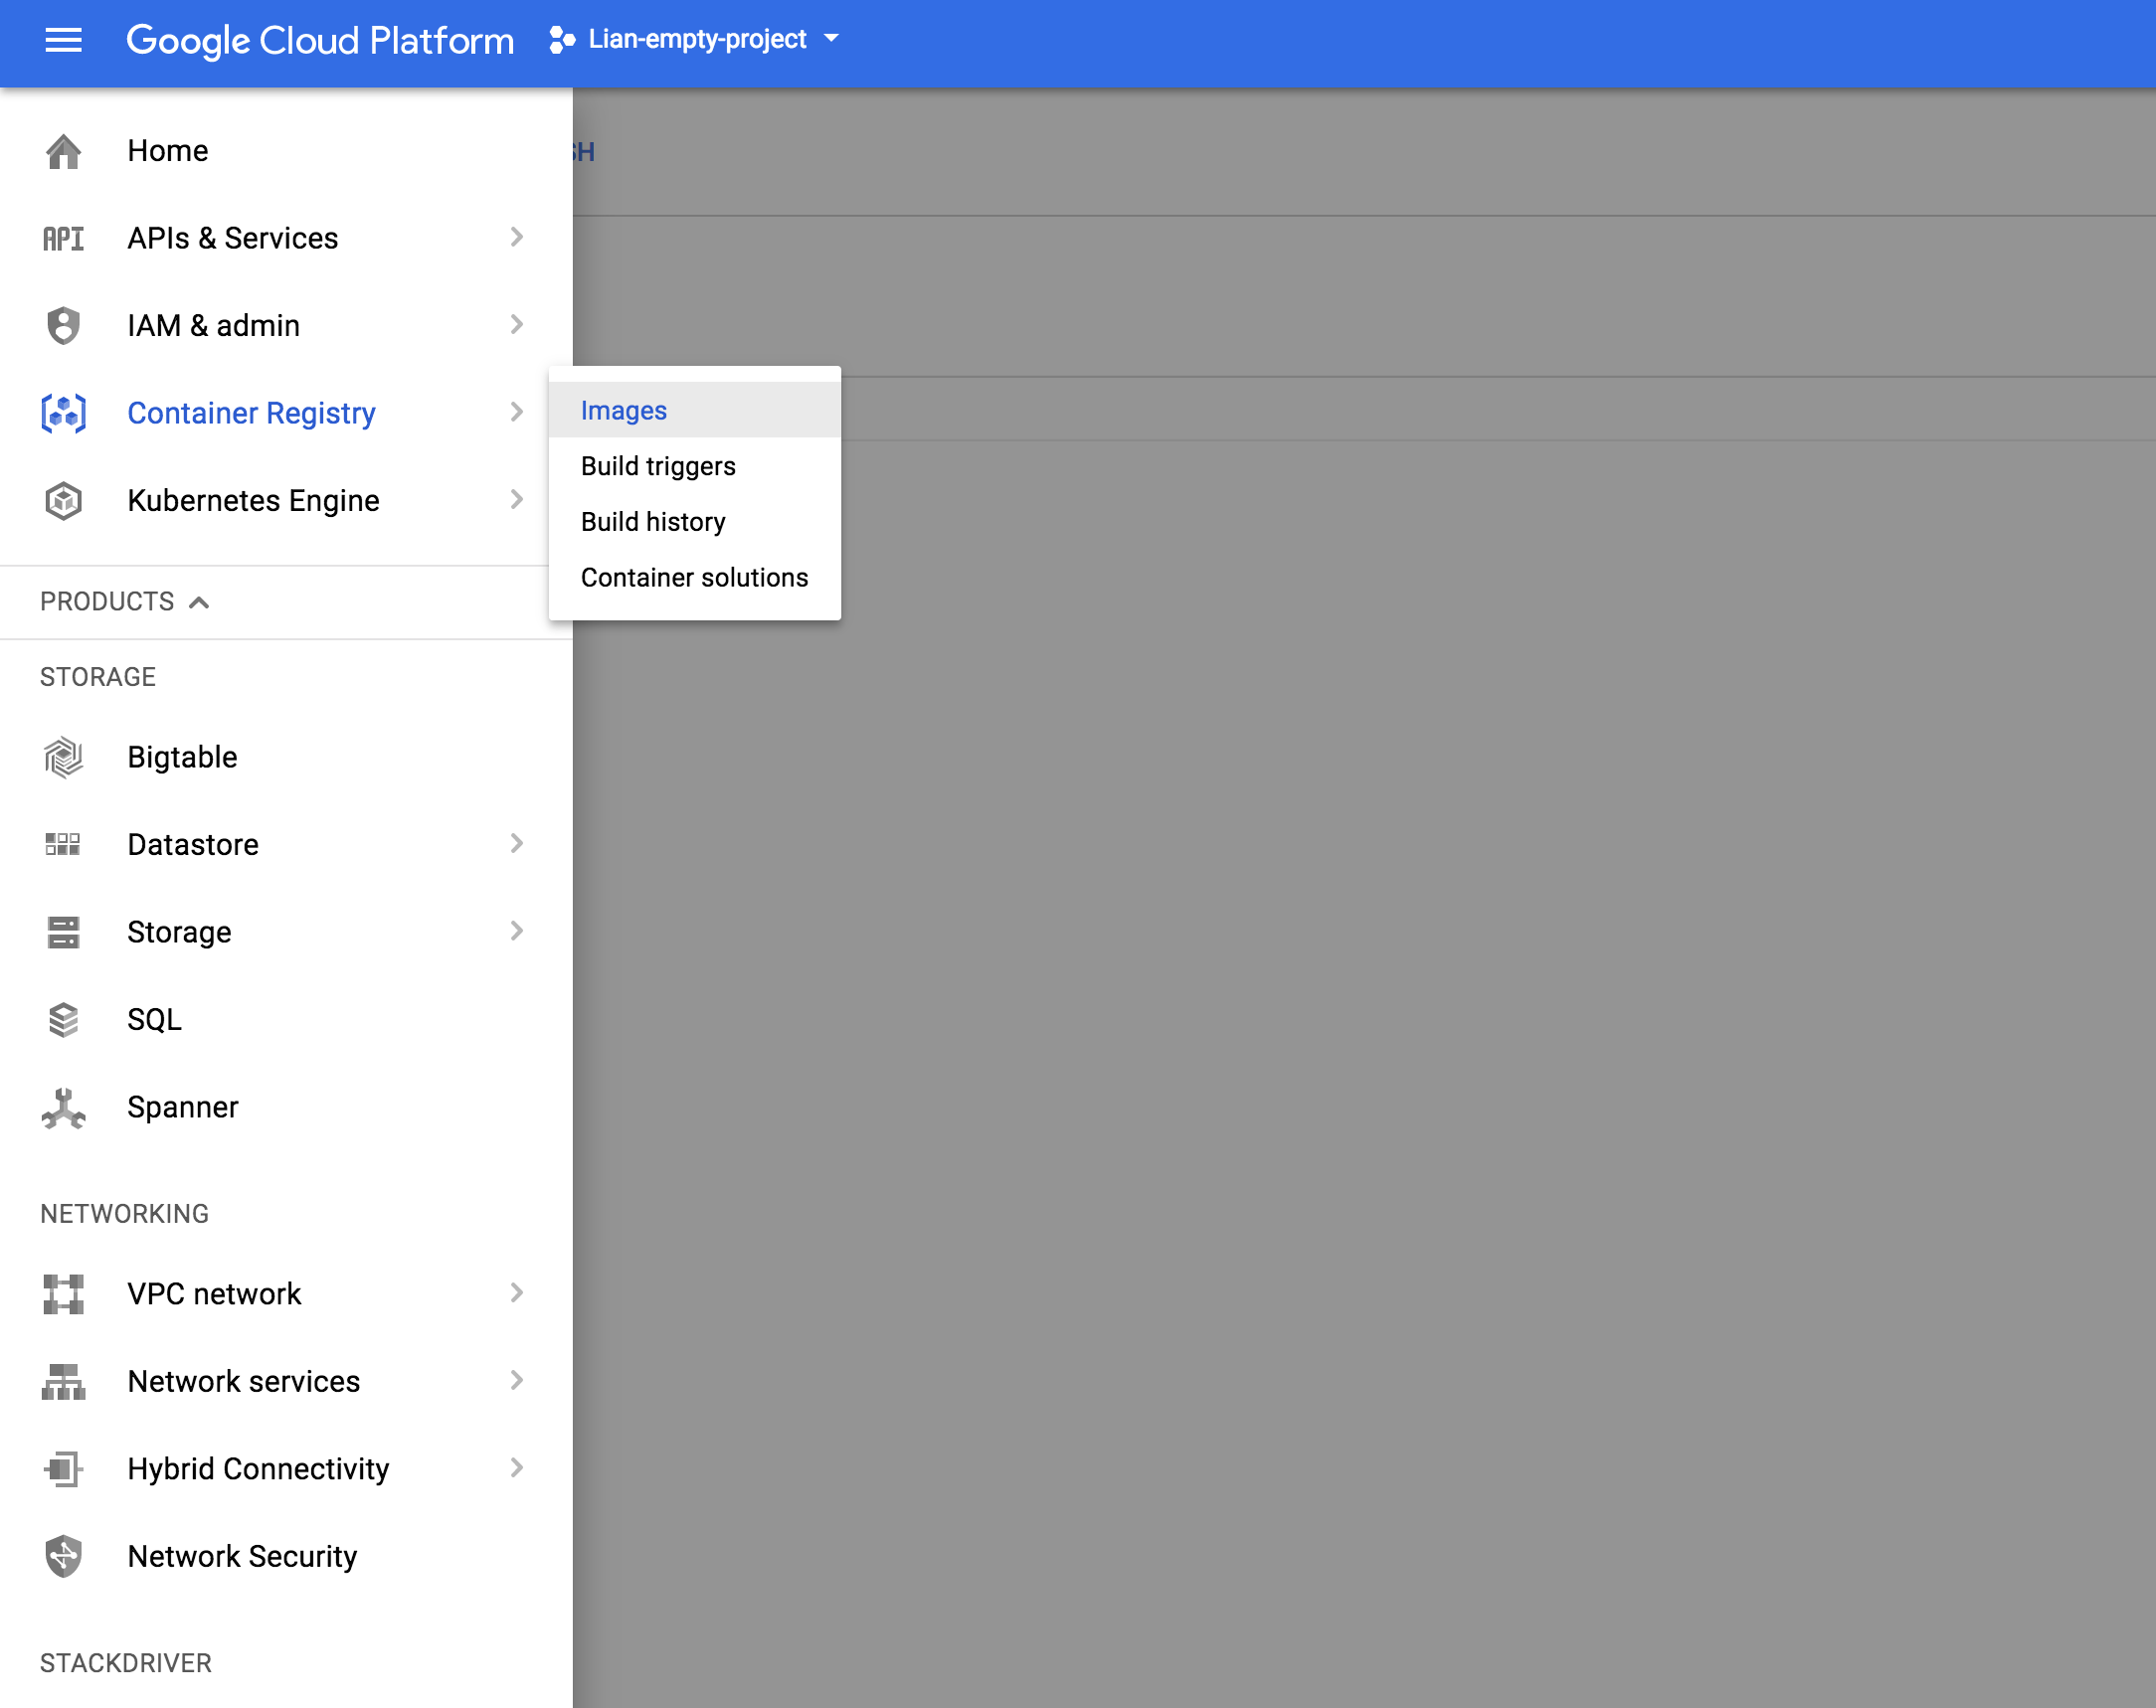Click the Bigtable icon
The width and height of the screenshot is (2156, 1708).
click(63, 757)
